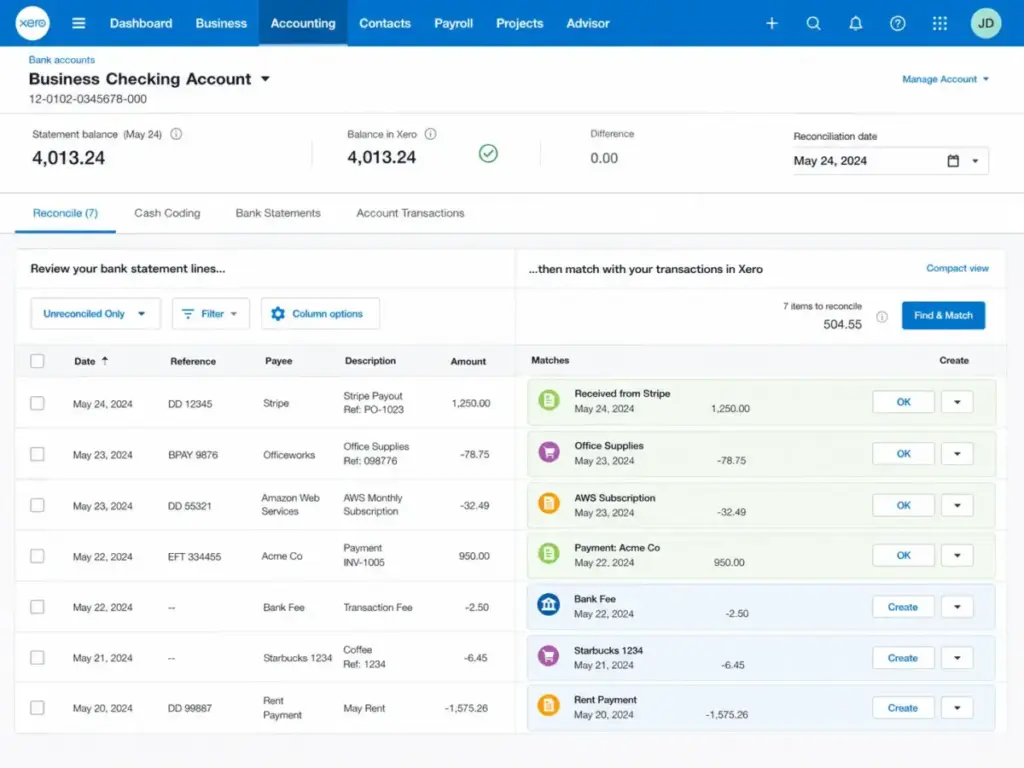Switch to Compact view link

pos(957,268)
